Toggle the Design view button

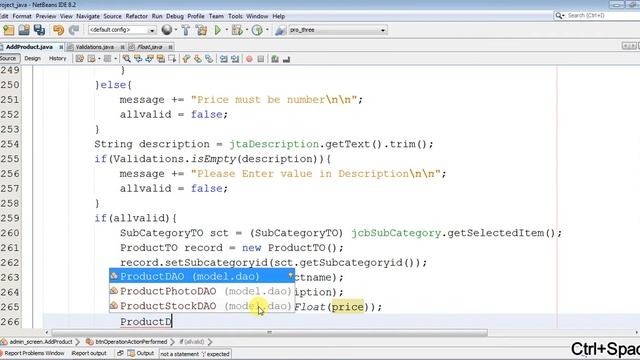(x=32, y=59)
